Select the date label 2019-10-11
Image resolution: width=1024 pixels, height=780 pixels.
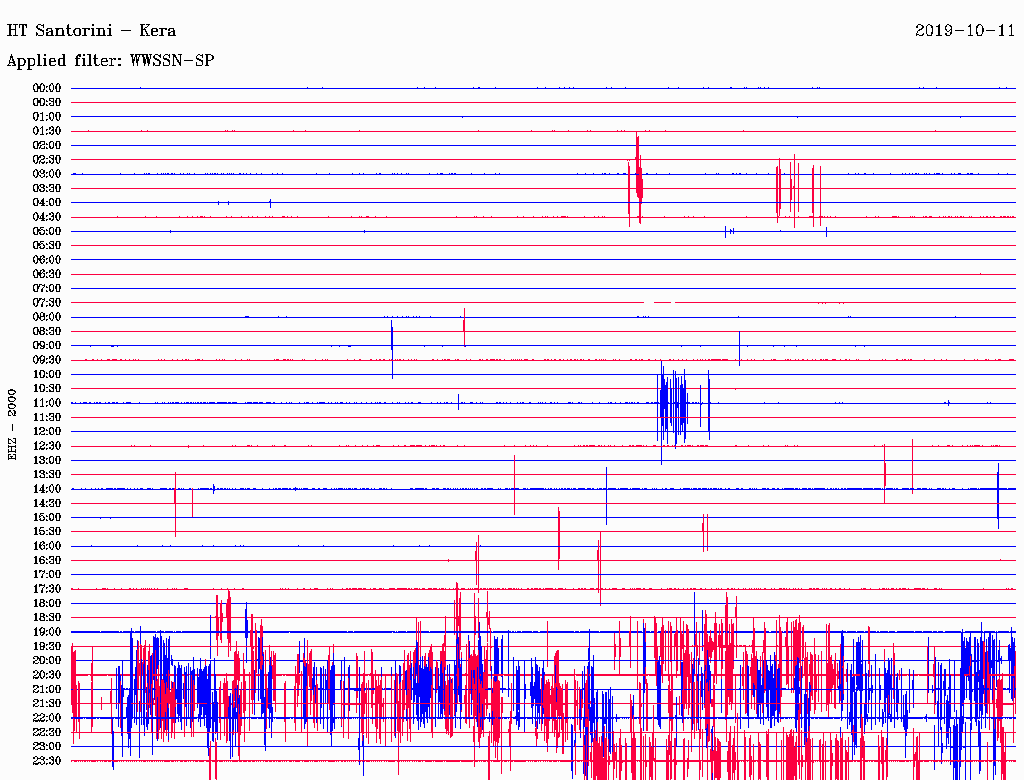[x=964, y=30]
